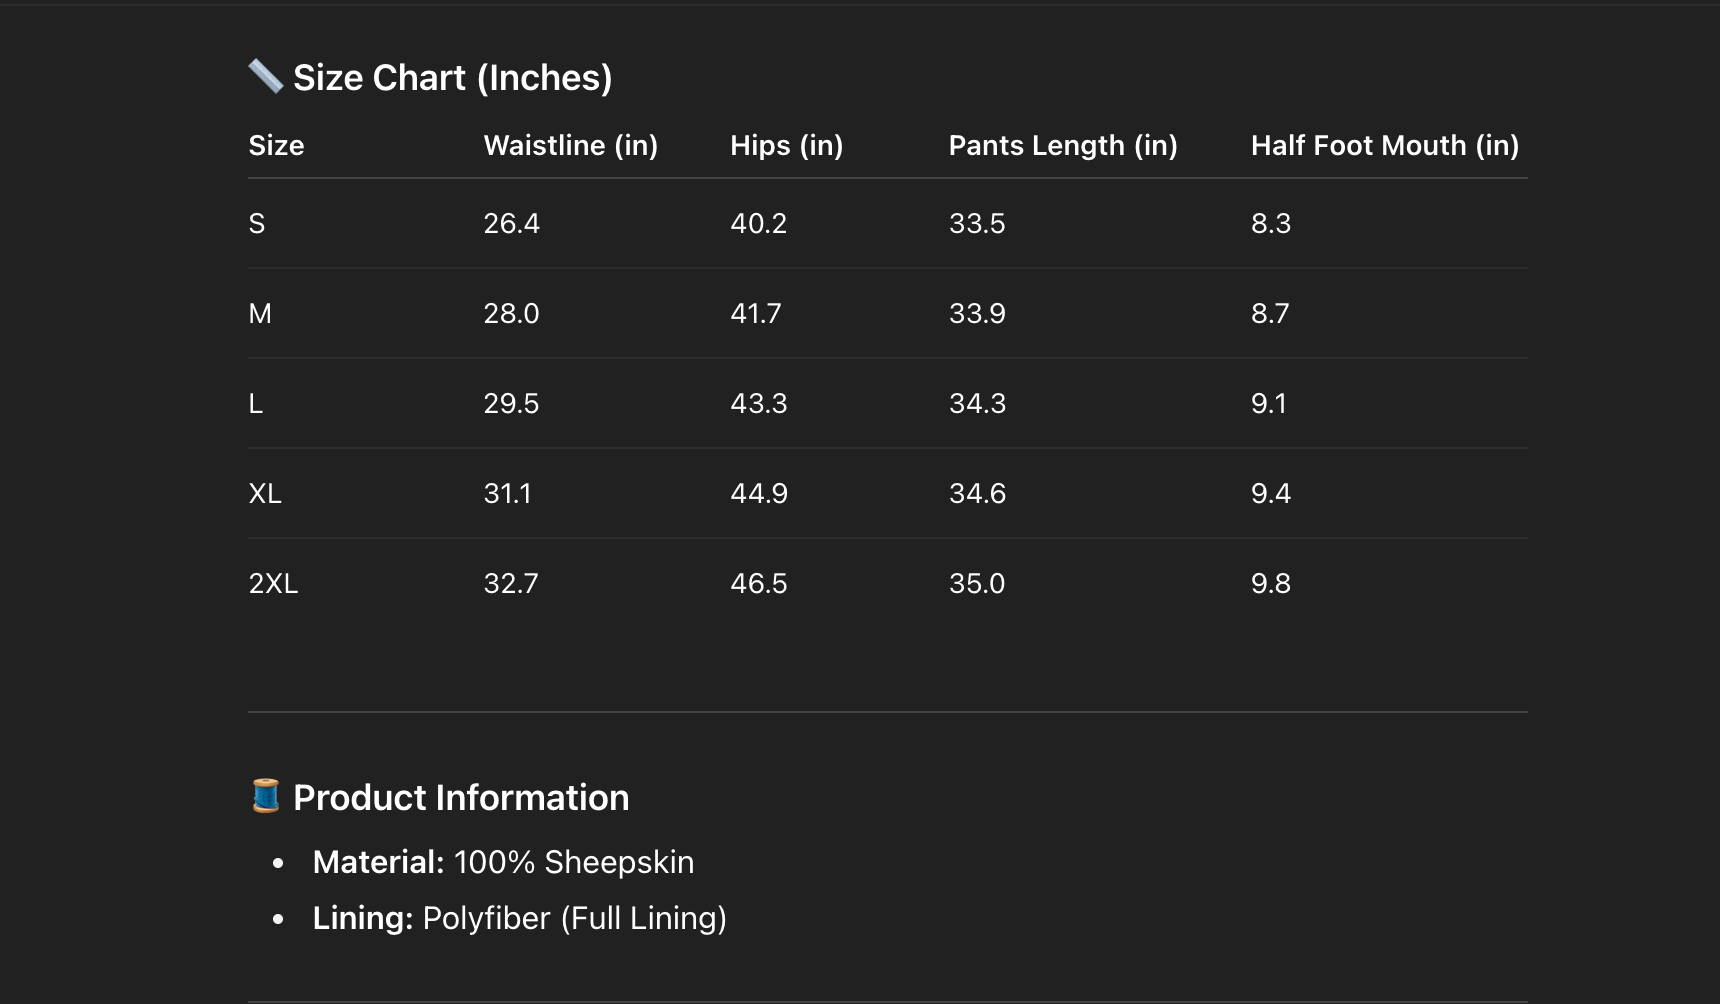Select the 2XL size row label

pos(273,584)
